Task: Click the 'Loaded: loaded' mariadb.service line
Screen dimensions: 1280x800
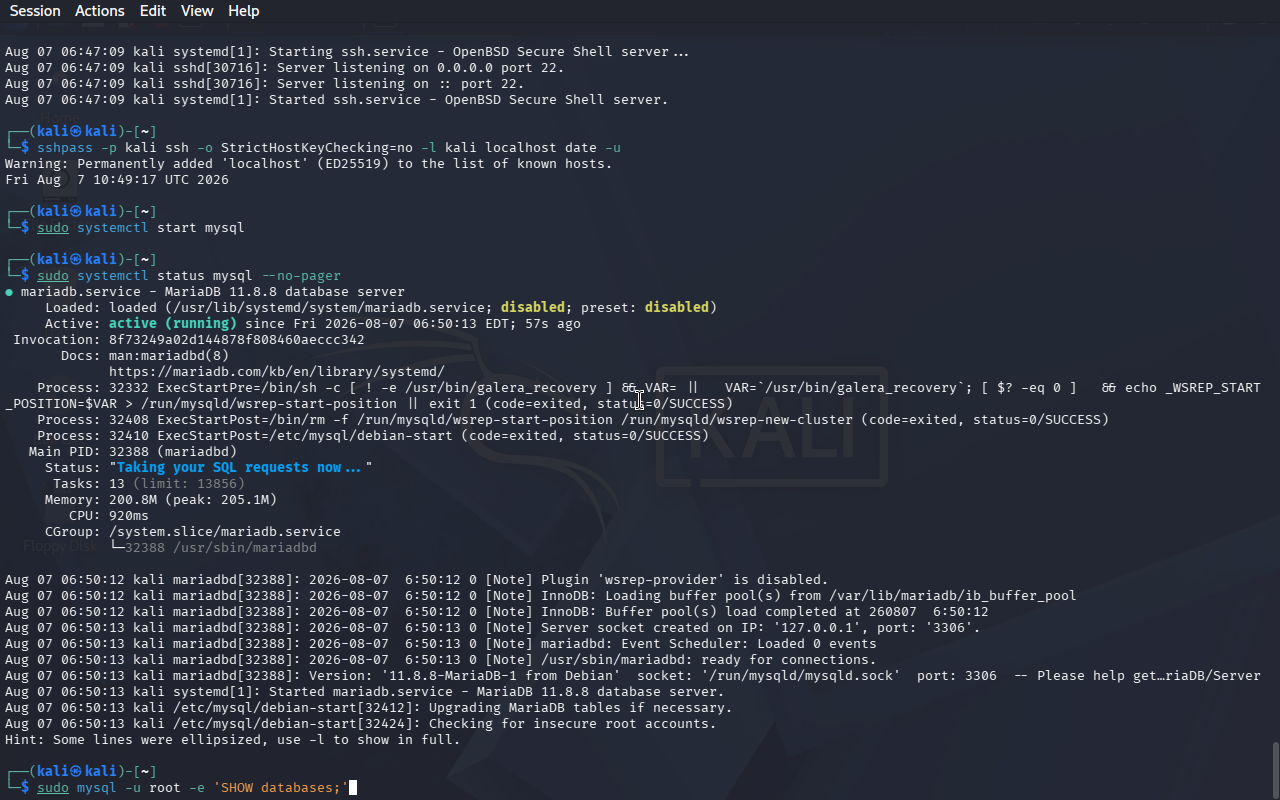Action: click(x=381, y=308)
